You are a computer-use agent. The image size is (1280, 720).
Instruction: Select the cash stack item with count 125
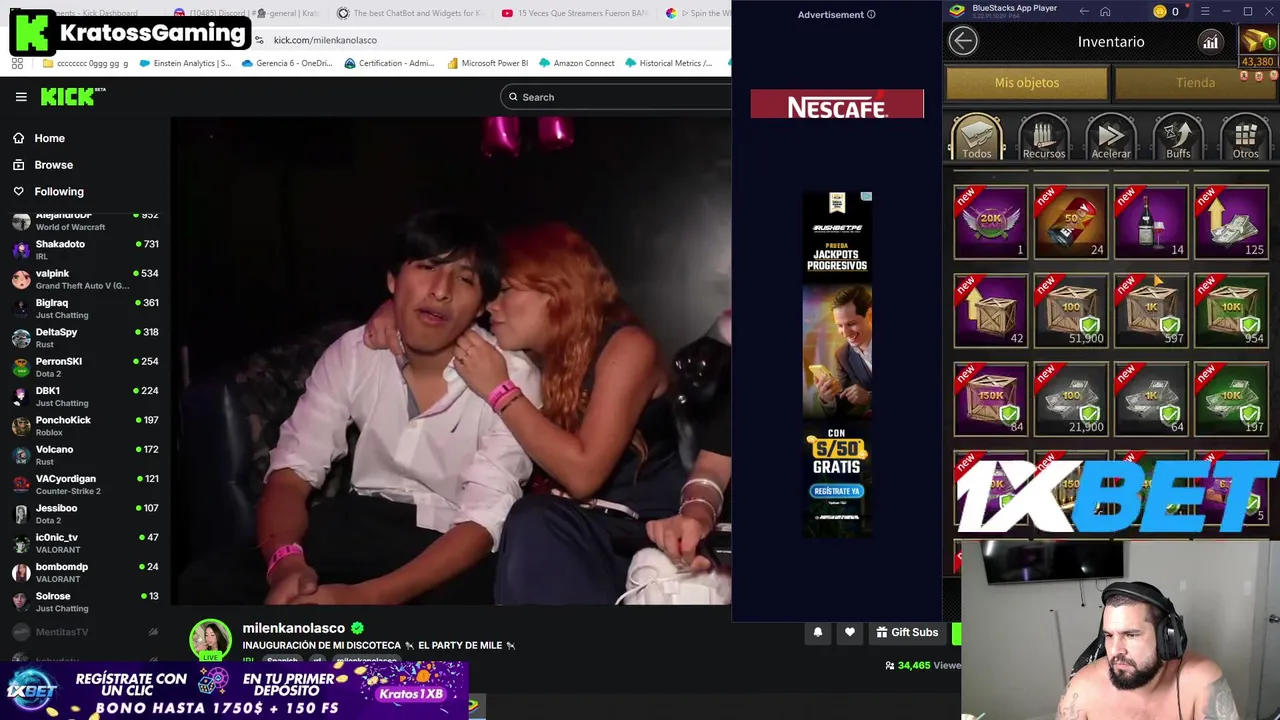pos(1231,222)
